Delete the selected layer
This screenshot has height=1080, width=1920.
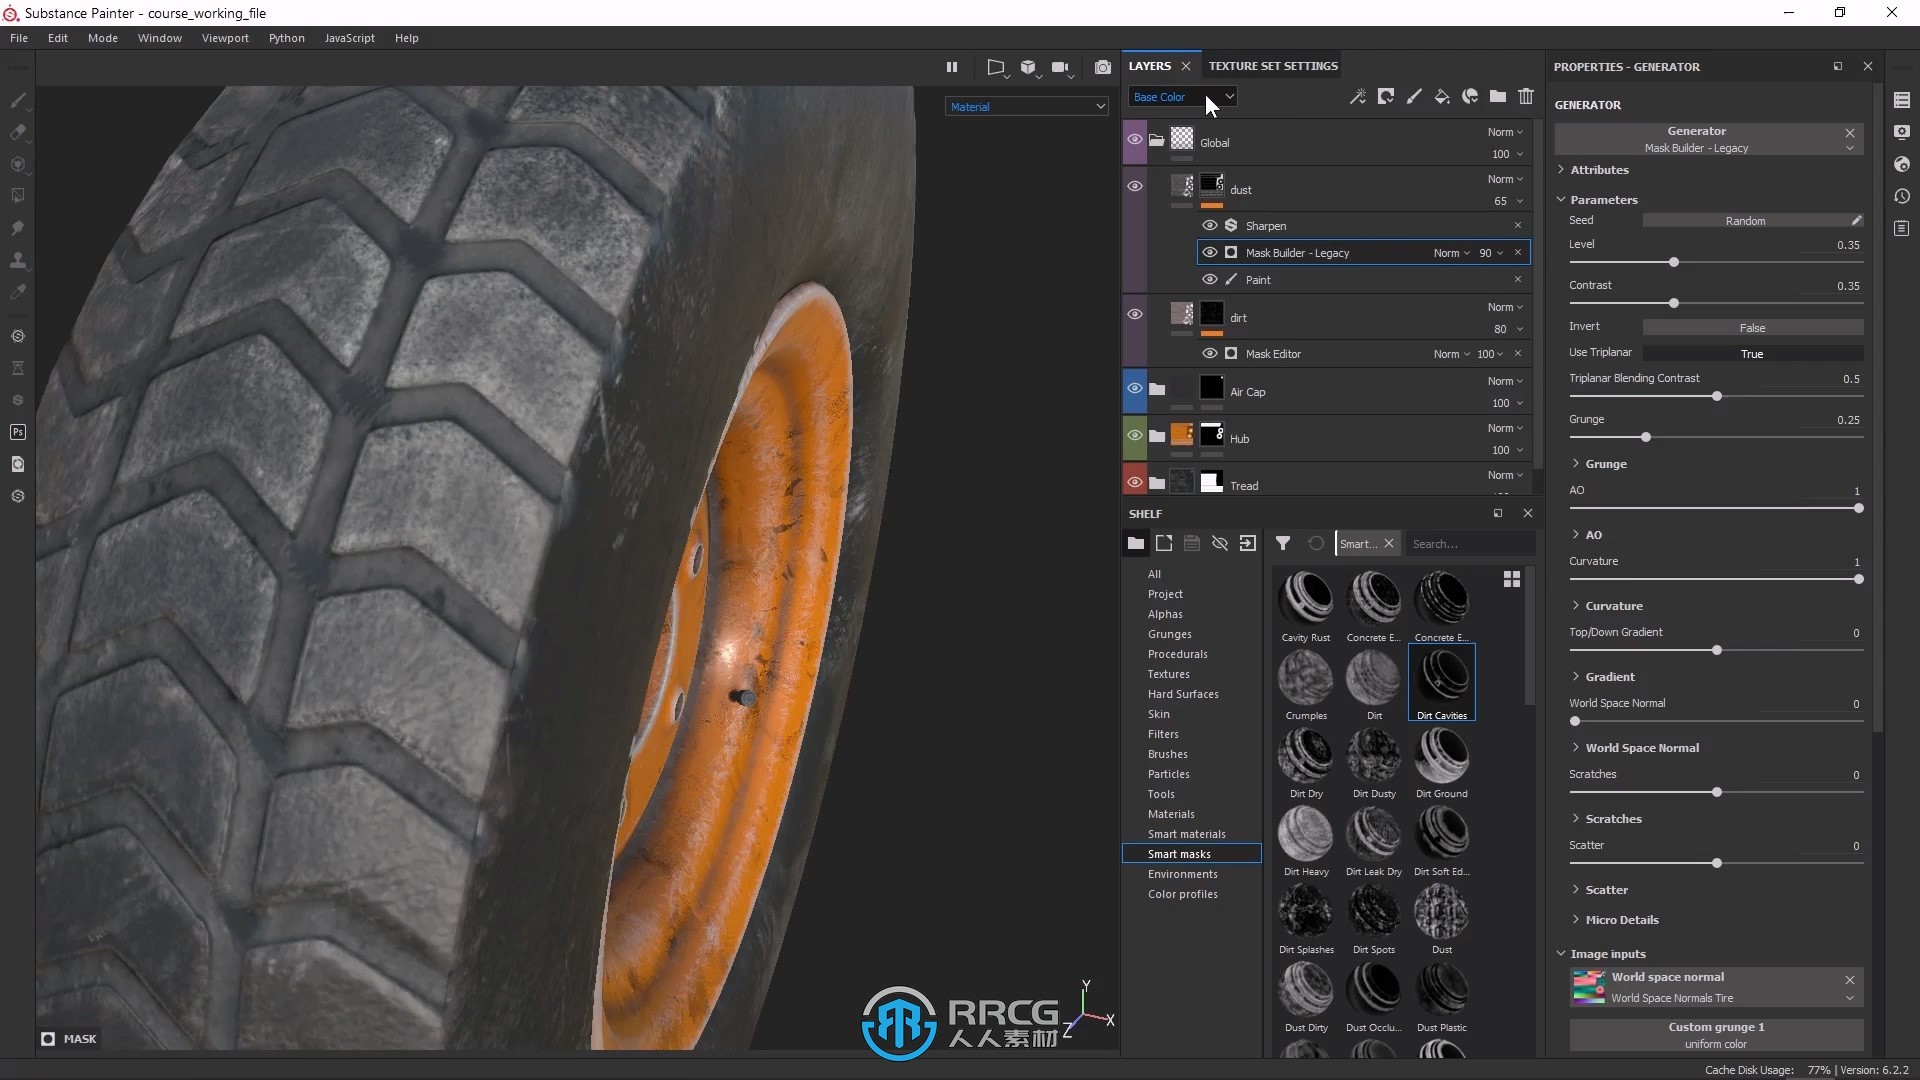(x=1526, y=97)
